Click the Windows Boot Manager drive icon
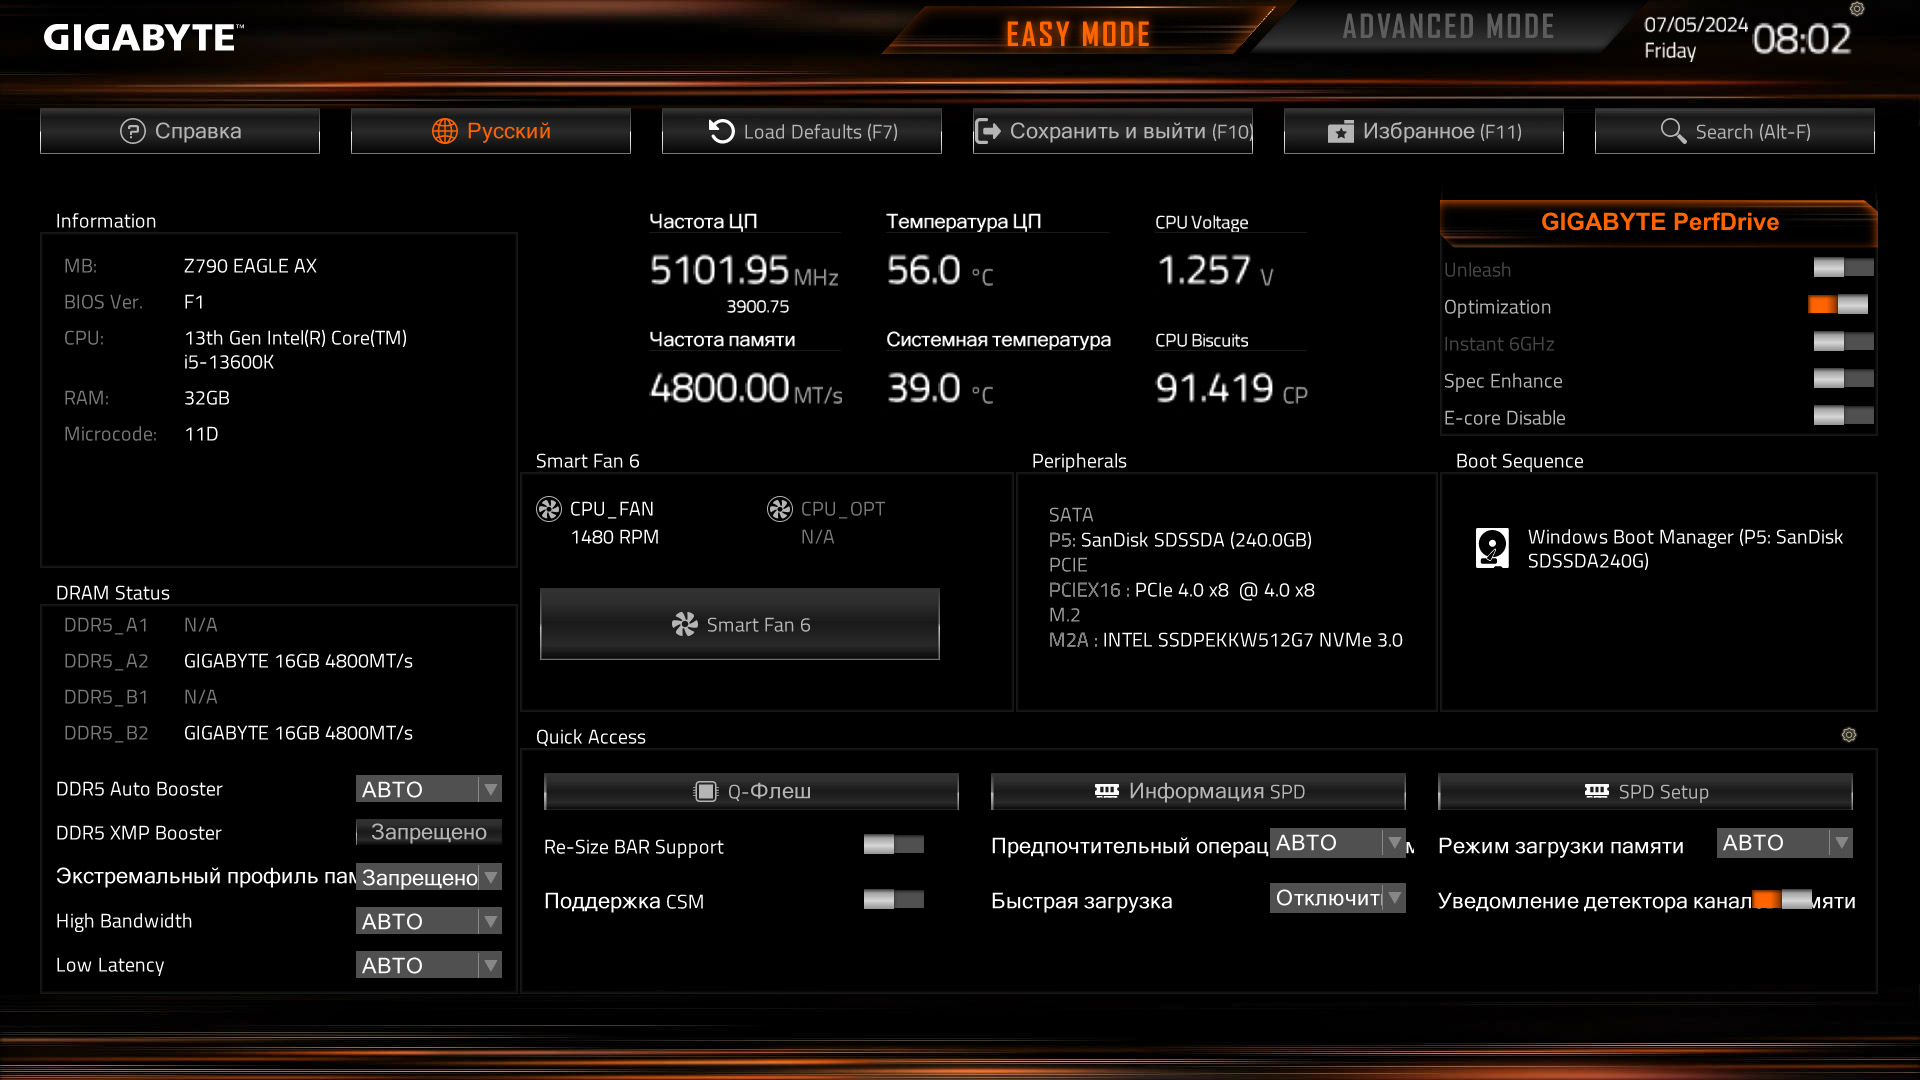The height and width of the screenshot is (1080, 1920). [x=1492, y=548]
